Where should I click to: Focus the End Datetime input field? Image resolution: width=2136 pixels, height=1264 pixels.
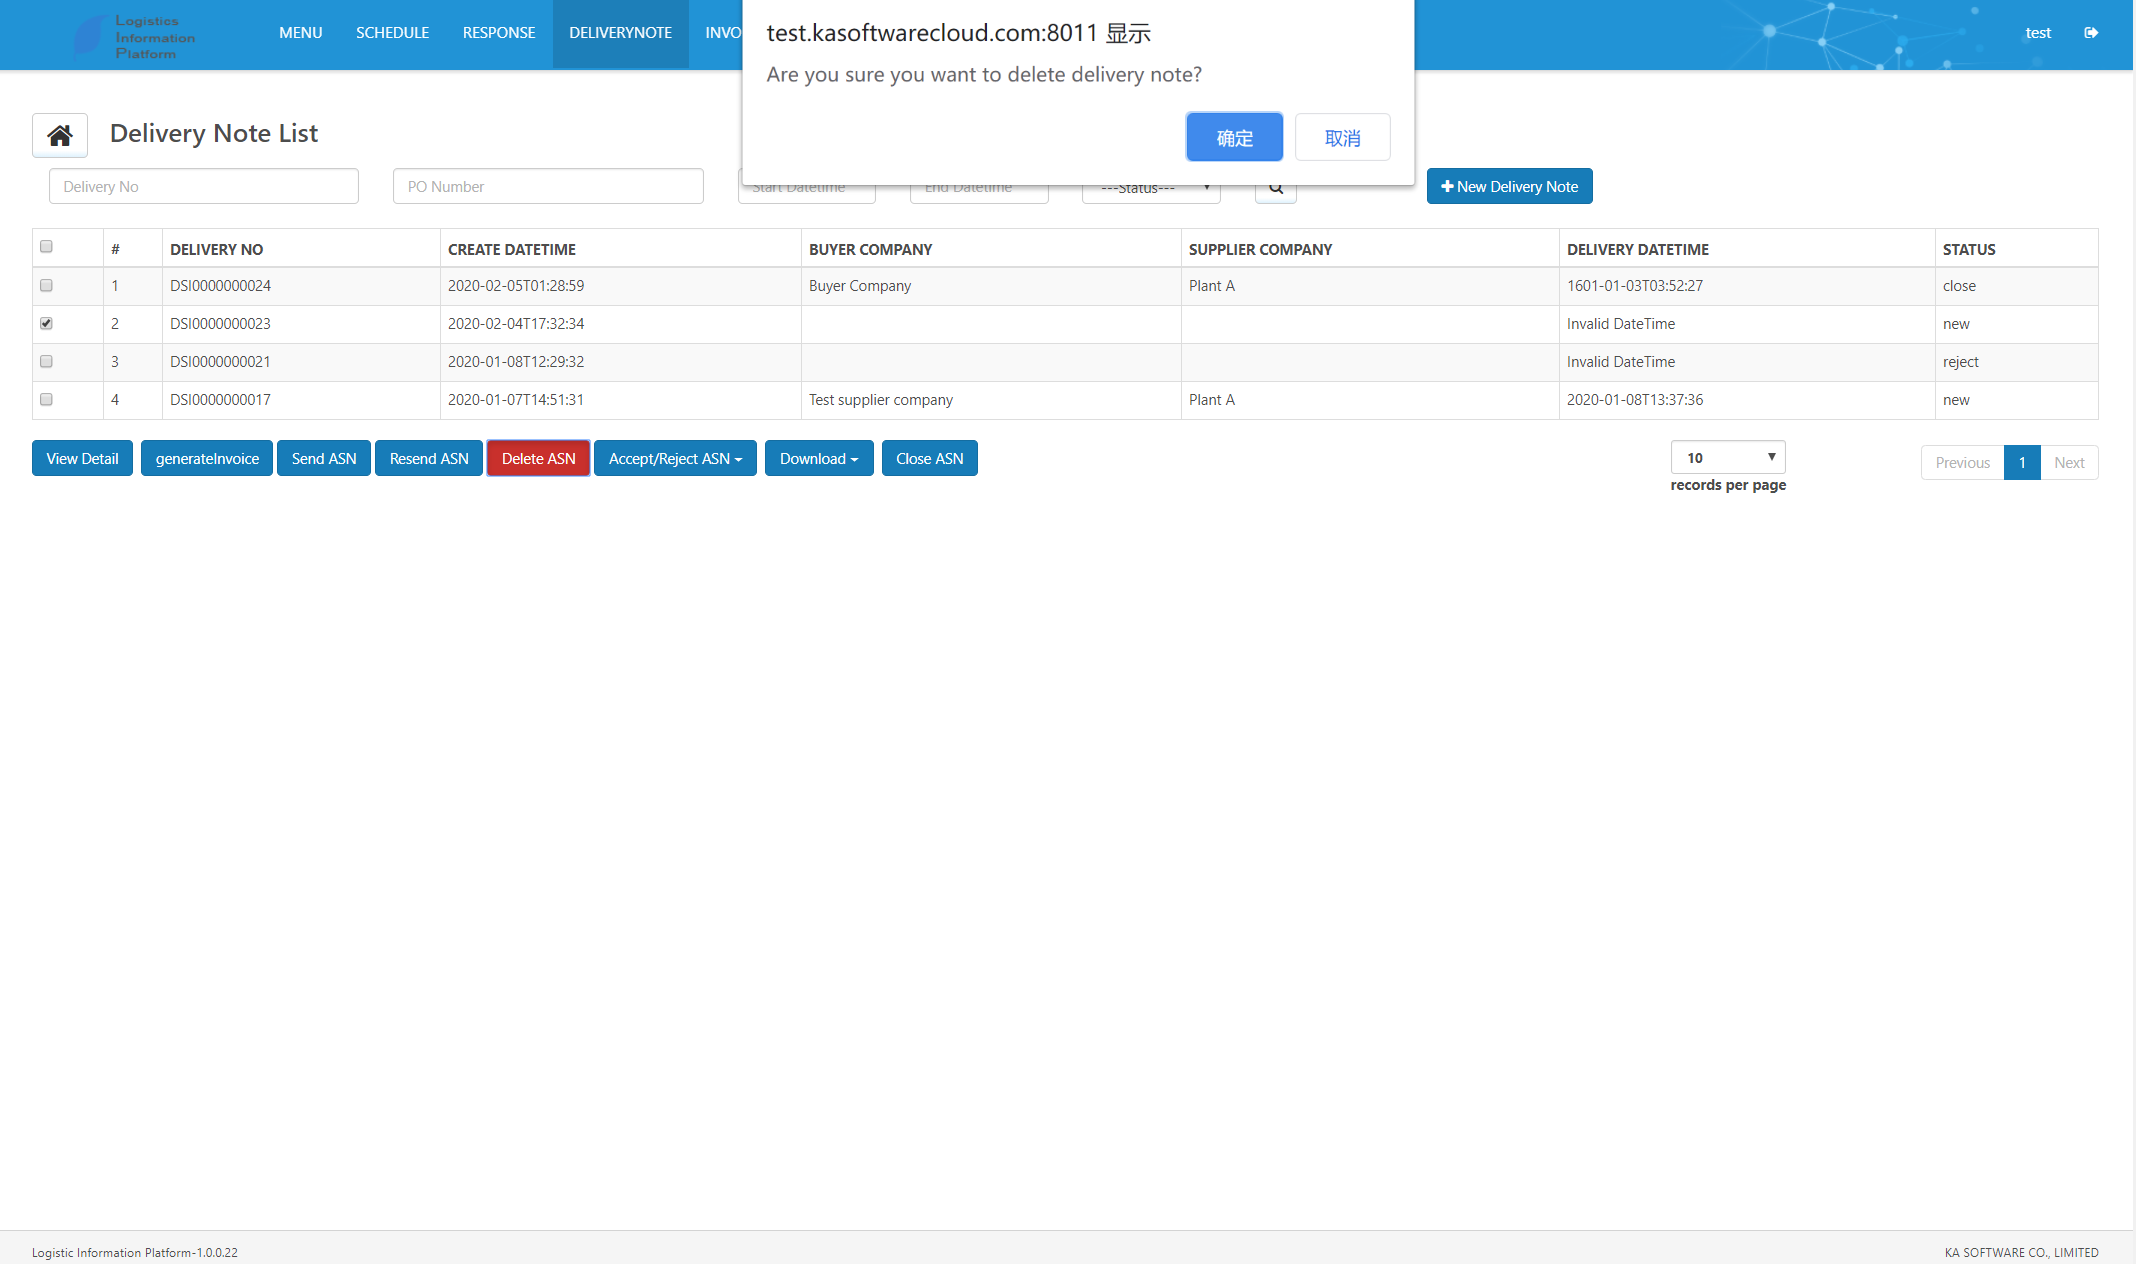click(x=979, y=190)
